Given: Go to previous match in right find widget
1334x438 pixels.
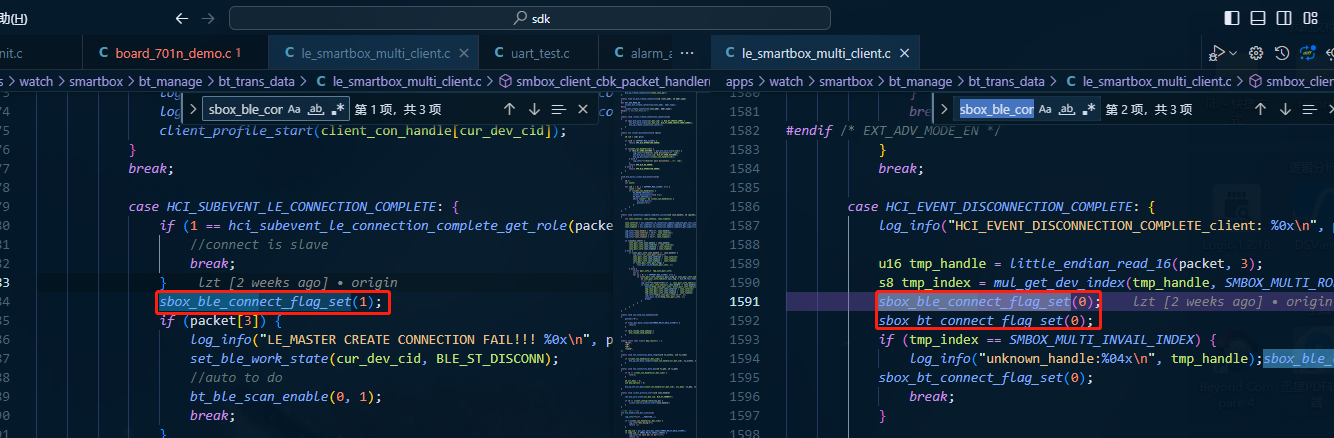Looking at the screenshot, I should coord(1260,109).
